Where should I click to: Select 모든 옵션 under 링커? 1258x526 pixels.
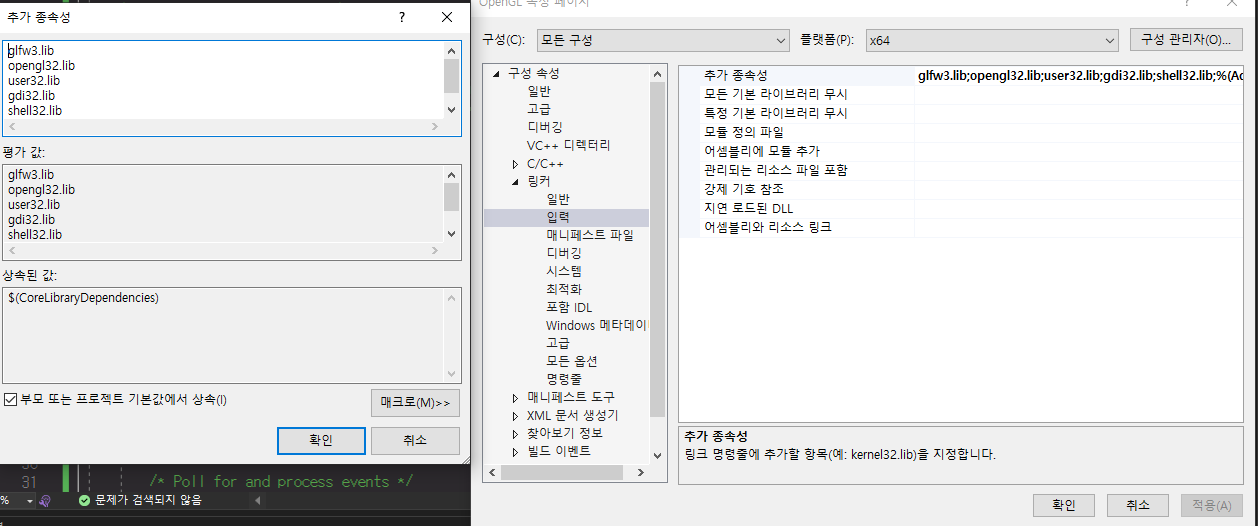(x=572, y=361)
